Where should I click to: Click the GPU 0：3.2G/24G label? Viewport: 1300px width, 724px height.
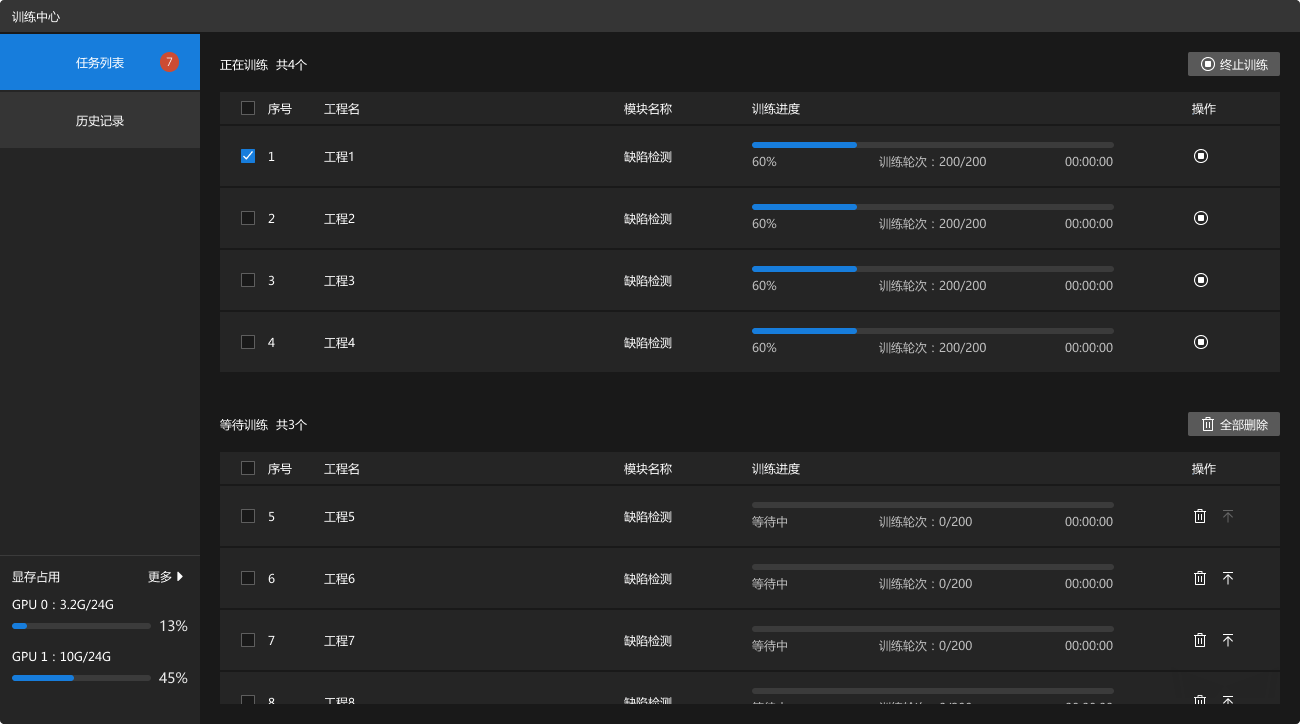coord(63,605)
